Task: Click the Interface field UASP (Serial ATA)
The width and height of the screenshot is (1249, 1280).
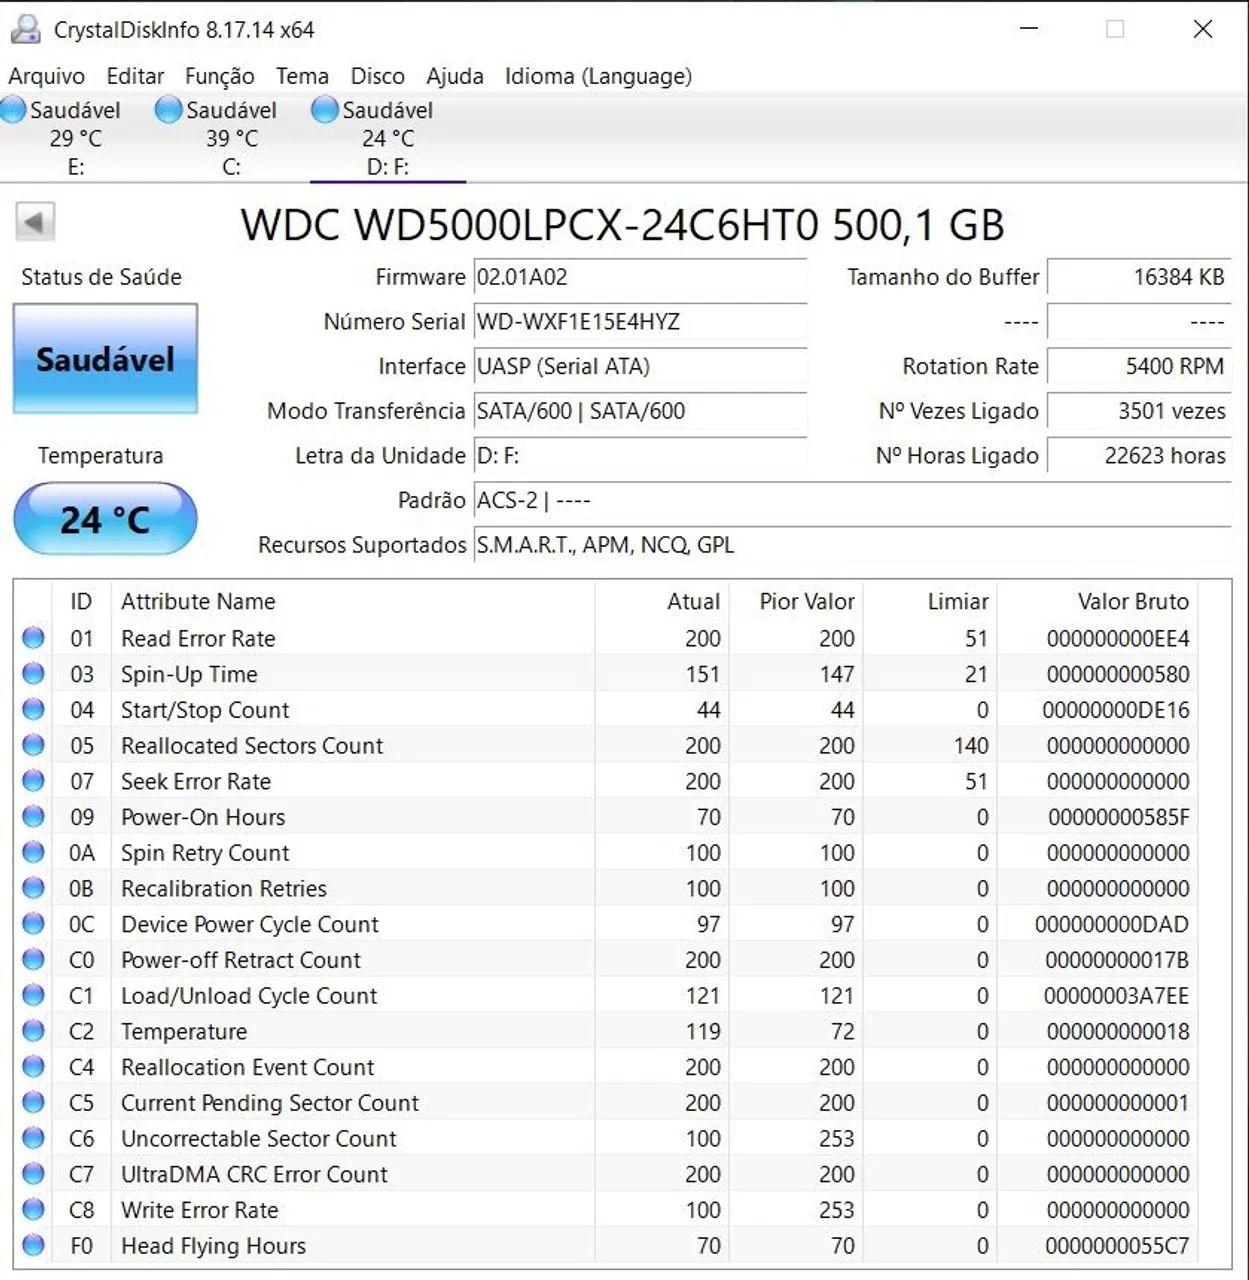Action: pos(640,367)
